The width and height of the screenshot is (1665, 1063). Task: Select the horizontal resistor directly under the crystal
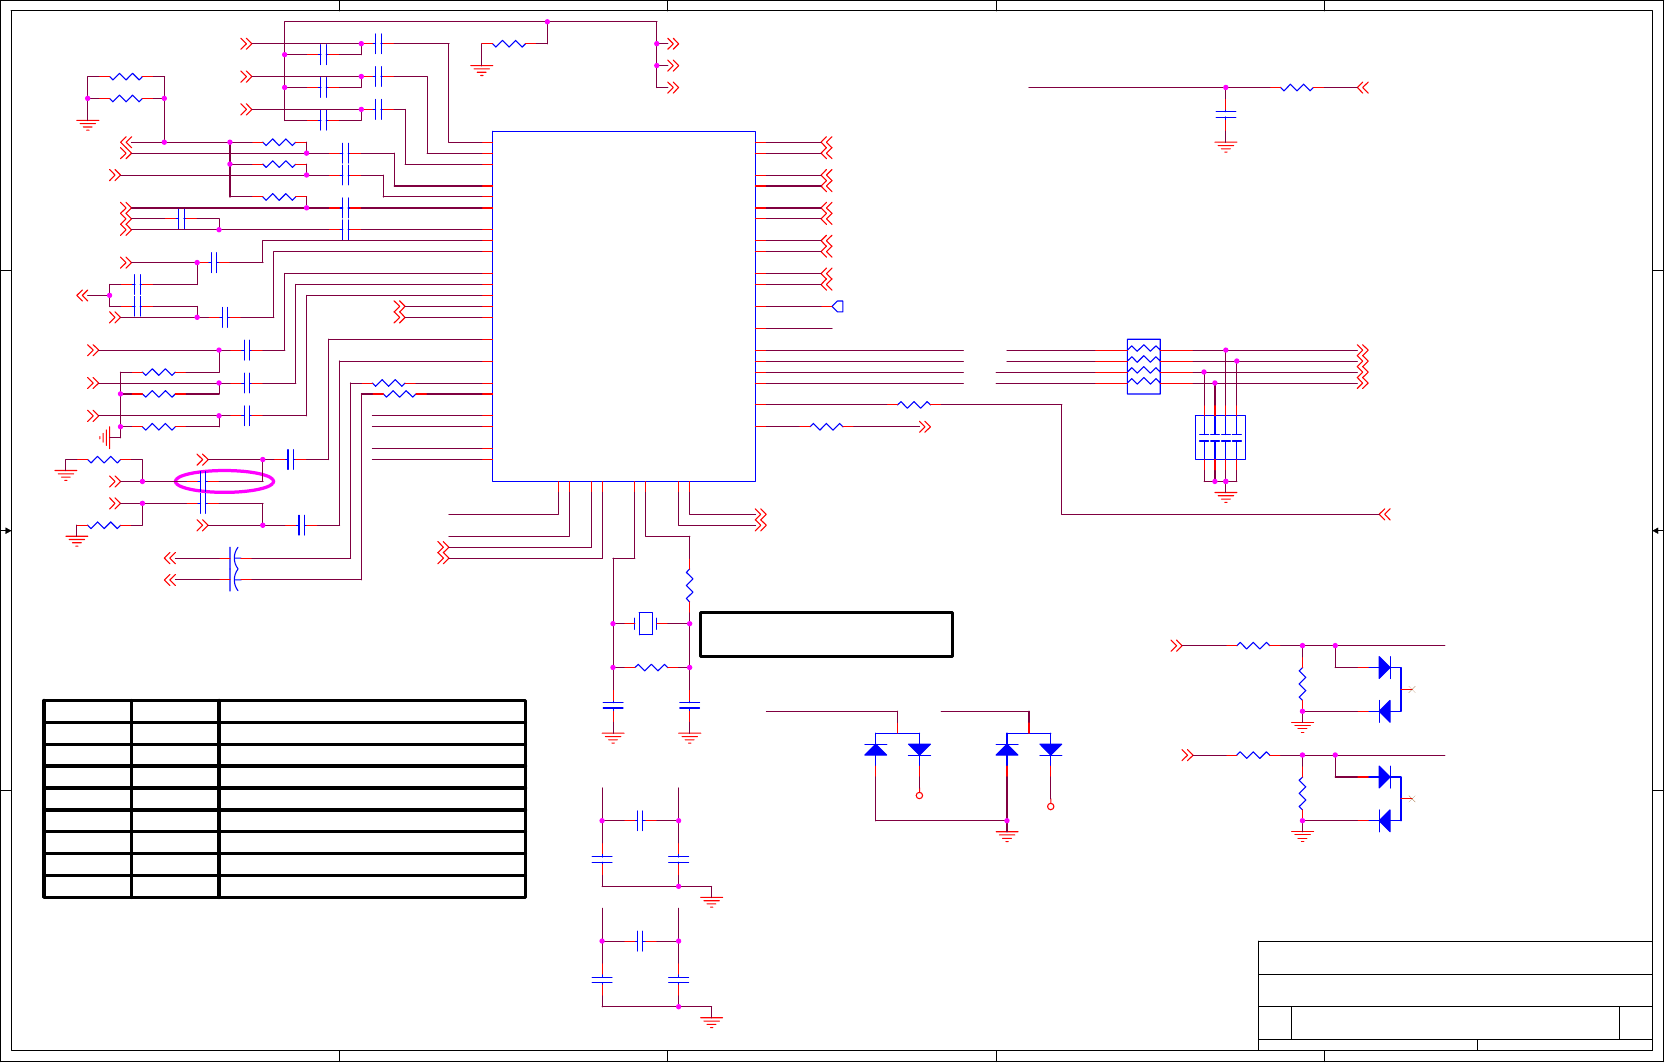(651, 667)
